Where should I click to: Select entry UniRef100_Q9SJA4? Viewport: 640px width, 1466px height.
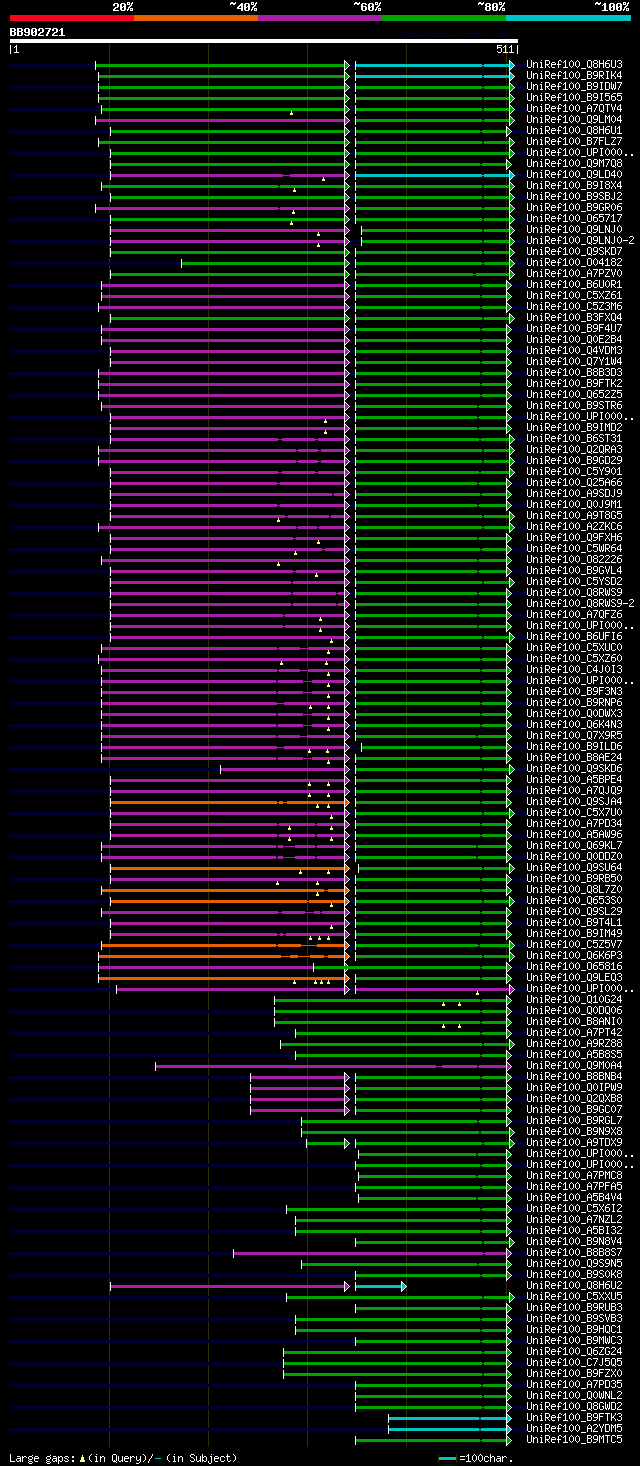574,801
